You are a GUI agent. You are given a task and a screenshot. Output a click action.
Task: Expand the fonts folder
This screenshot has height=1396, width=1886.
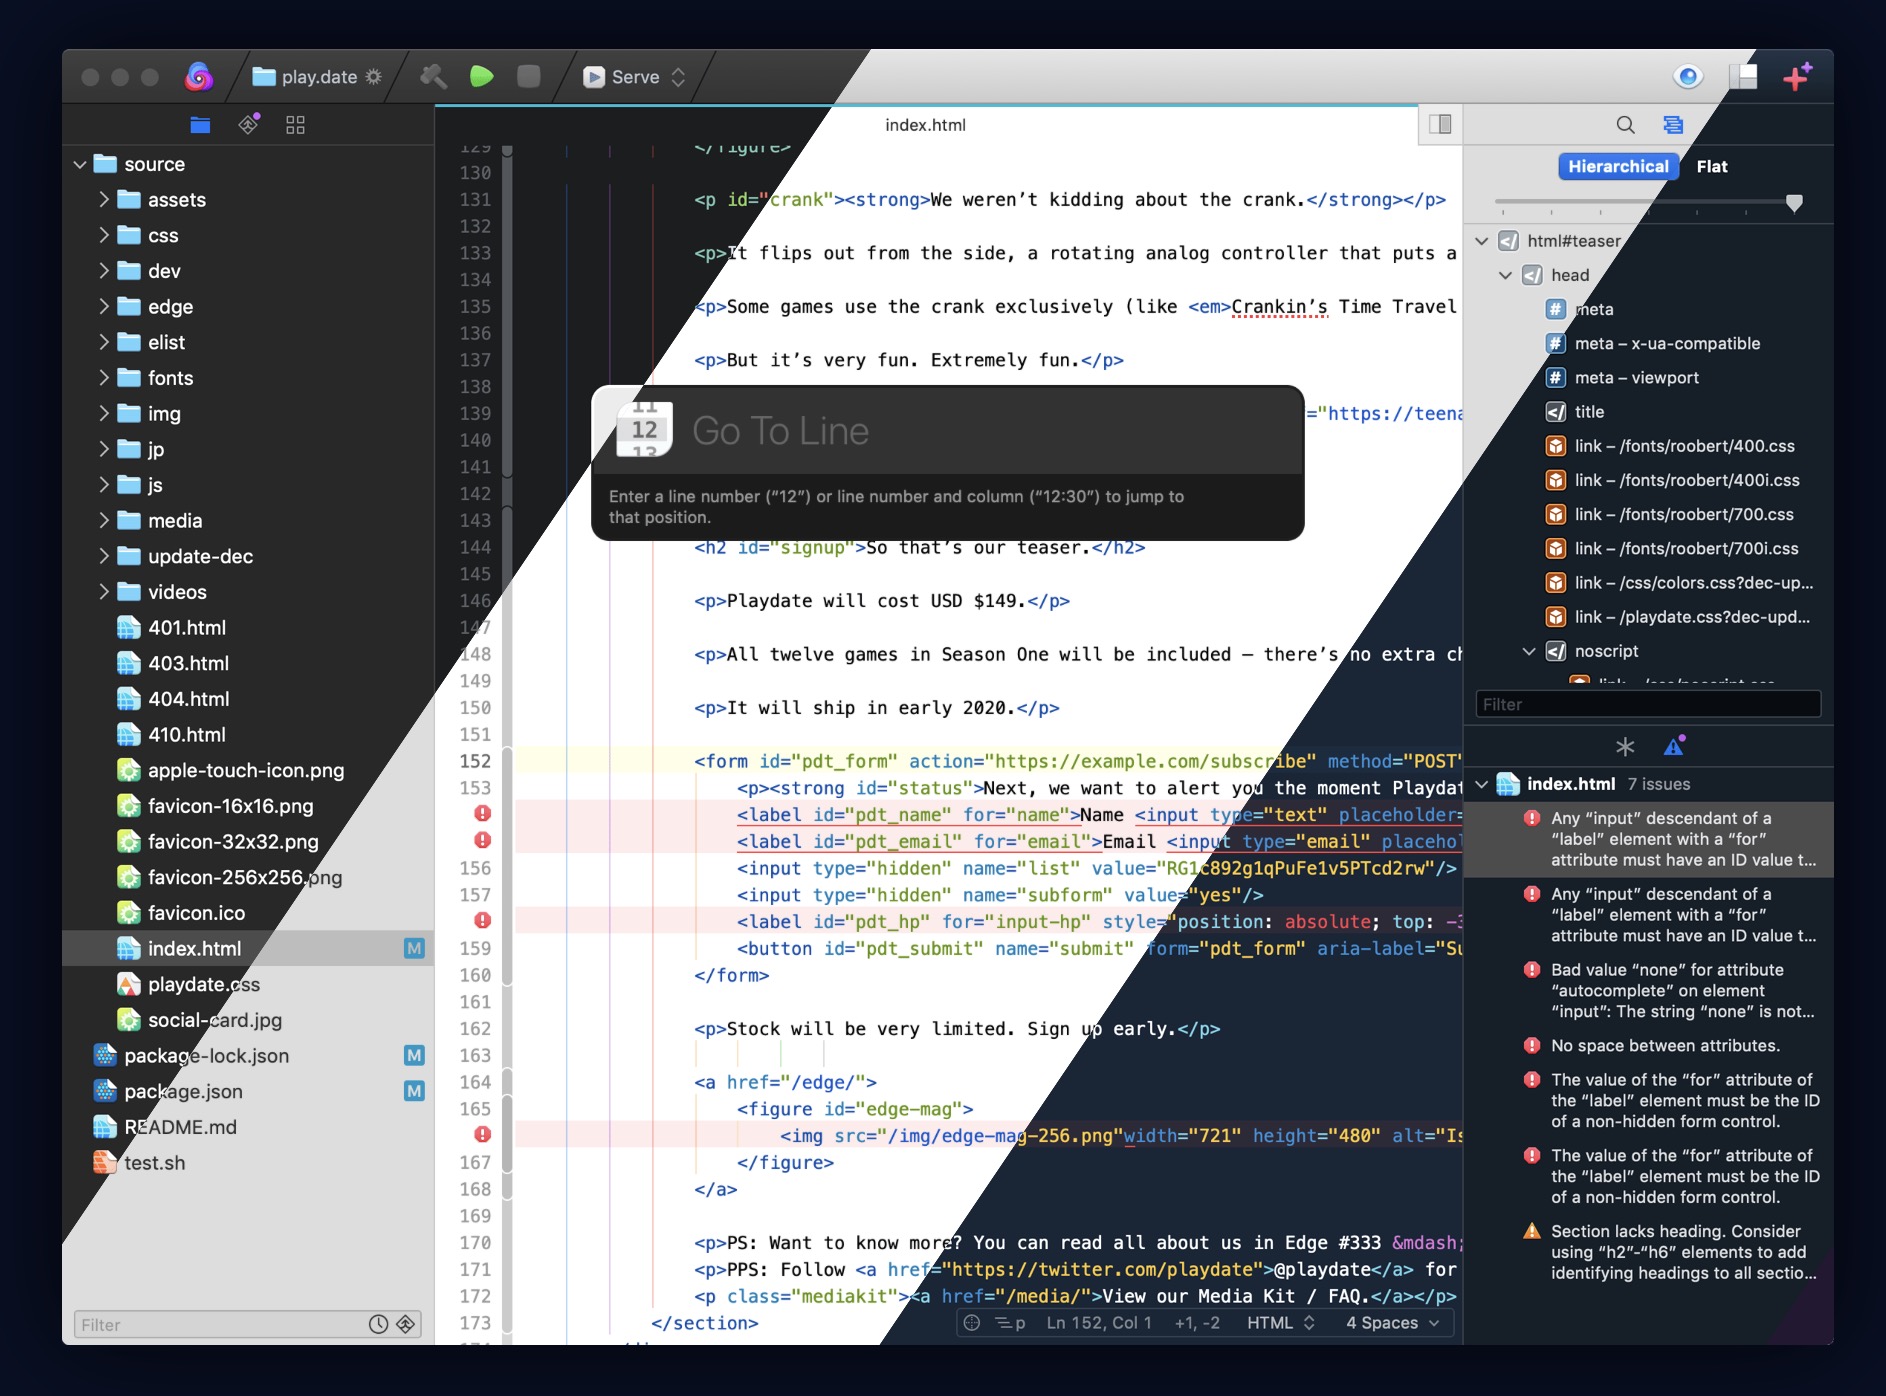click(x=104, y=378)
